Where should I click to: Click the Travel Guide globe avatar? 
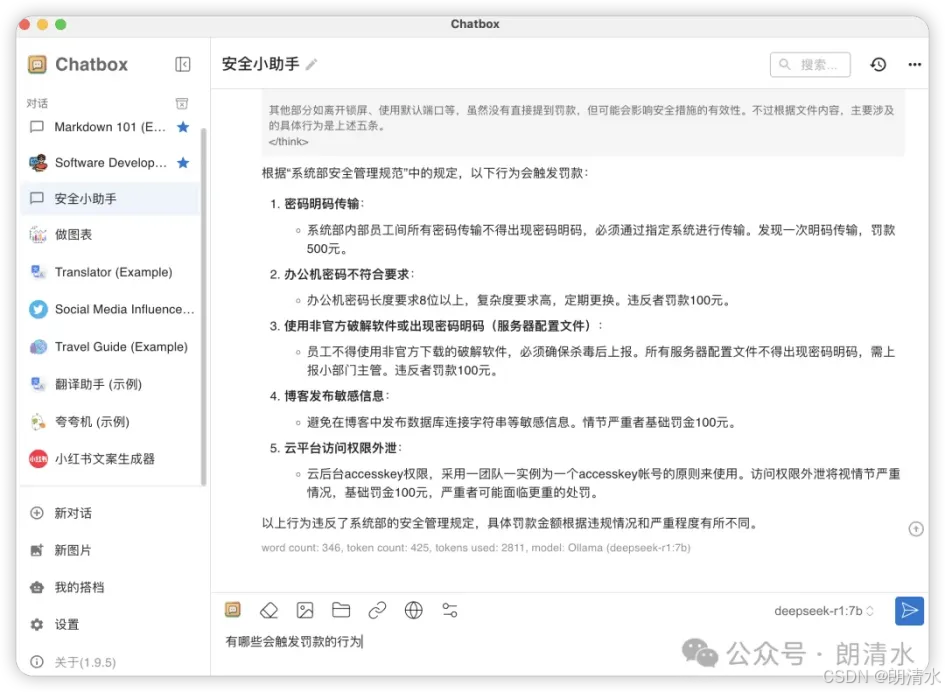[38, 347]
